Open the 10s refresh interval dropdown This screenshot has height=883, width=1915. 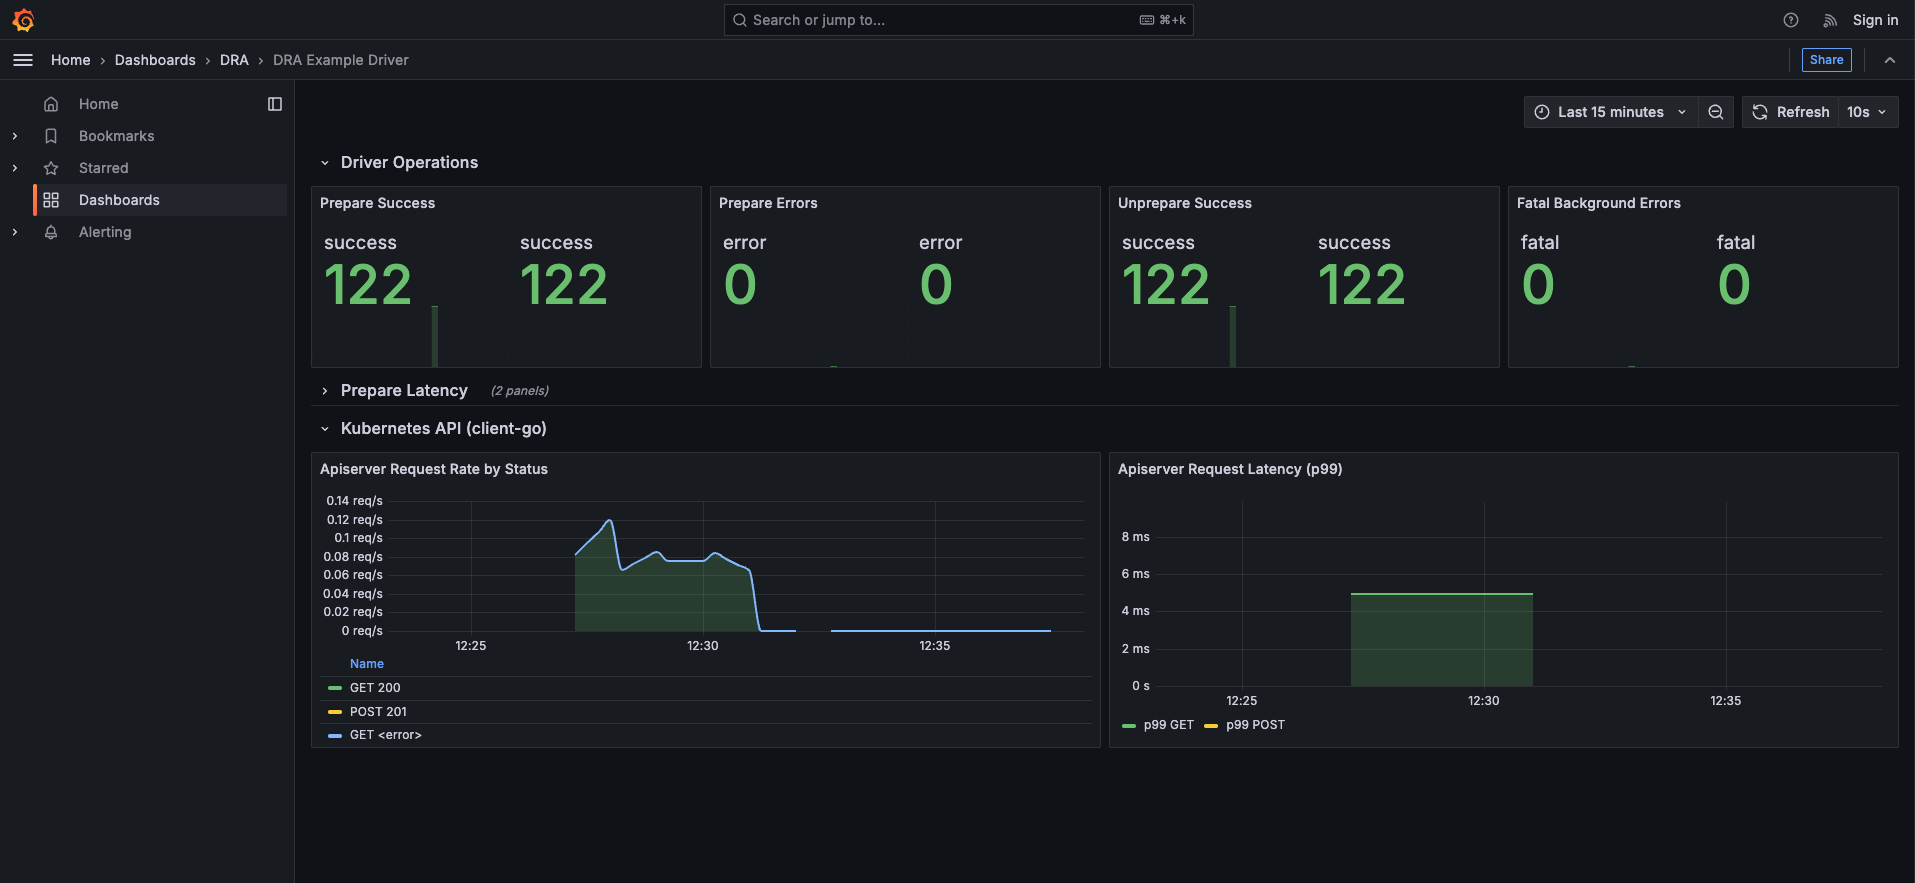pyautogui.click(x=1867, y=112)
